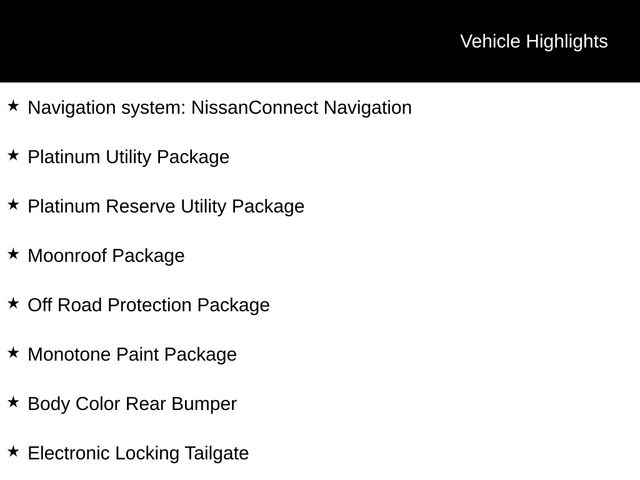The image size is (640, 480).
Task: Select the Platinum Utility Package text
Action: 128,157
